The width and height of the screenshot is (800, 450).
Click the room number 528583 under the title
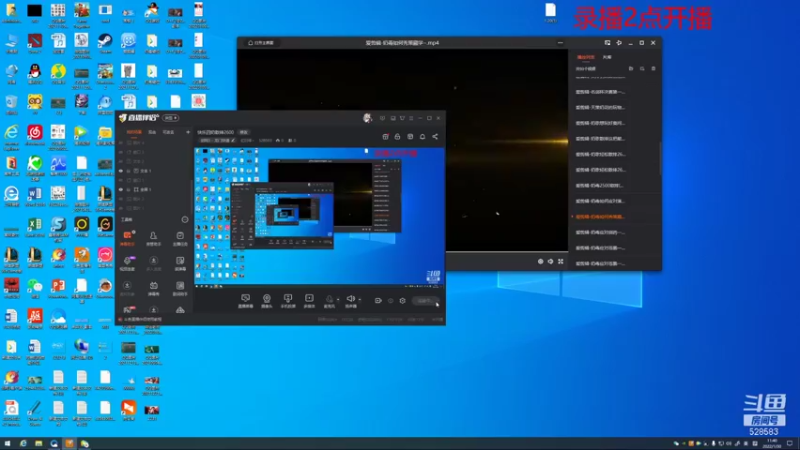coord(265,140)
